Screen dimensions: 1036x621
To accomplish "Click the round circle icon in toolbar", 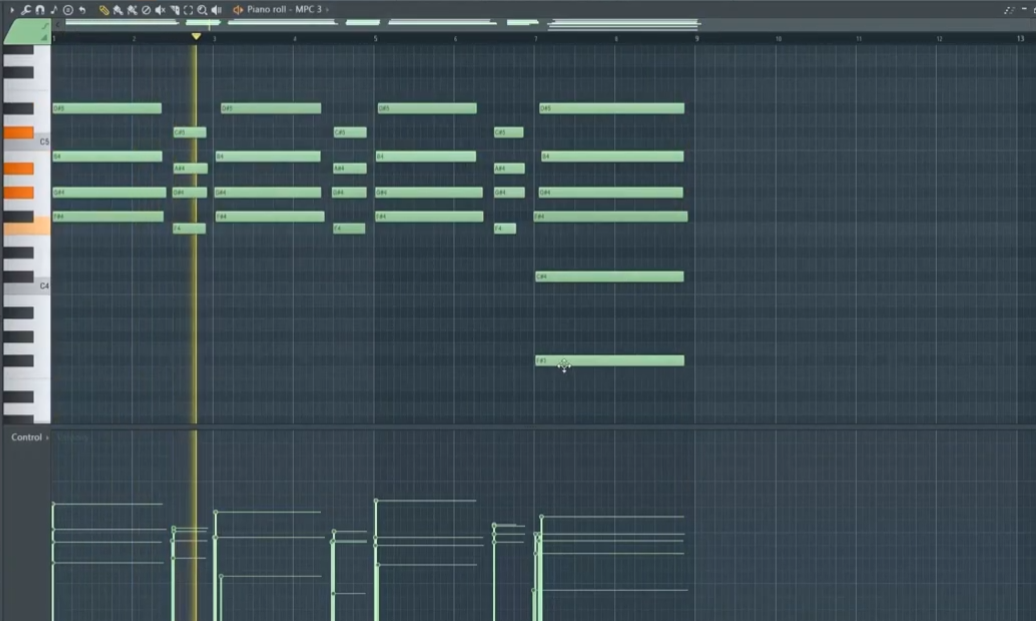I will [x=68, y=10].
